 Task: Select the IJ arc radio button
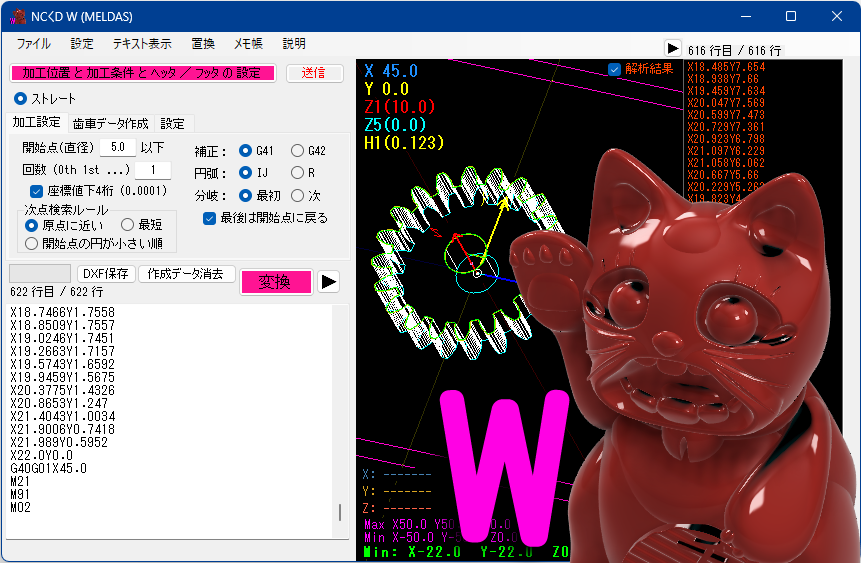245,172
